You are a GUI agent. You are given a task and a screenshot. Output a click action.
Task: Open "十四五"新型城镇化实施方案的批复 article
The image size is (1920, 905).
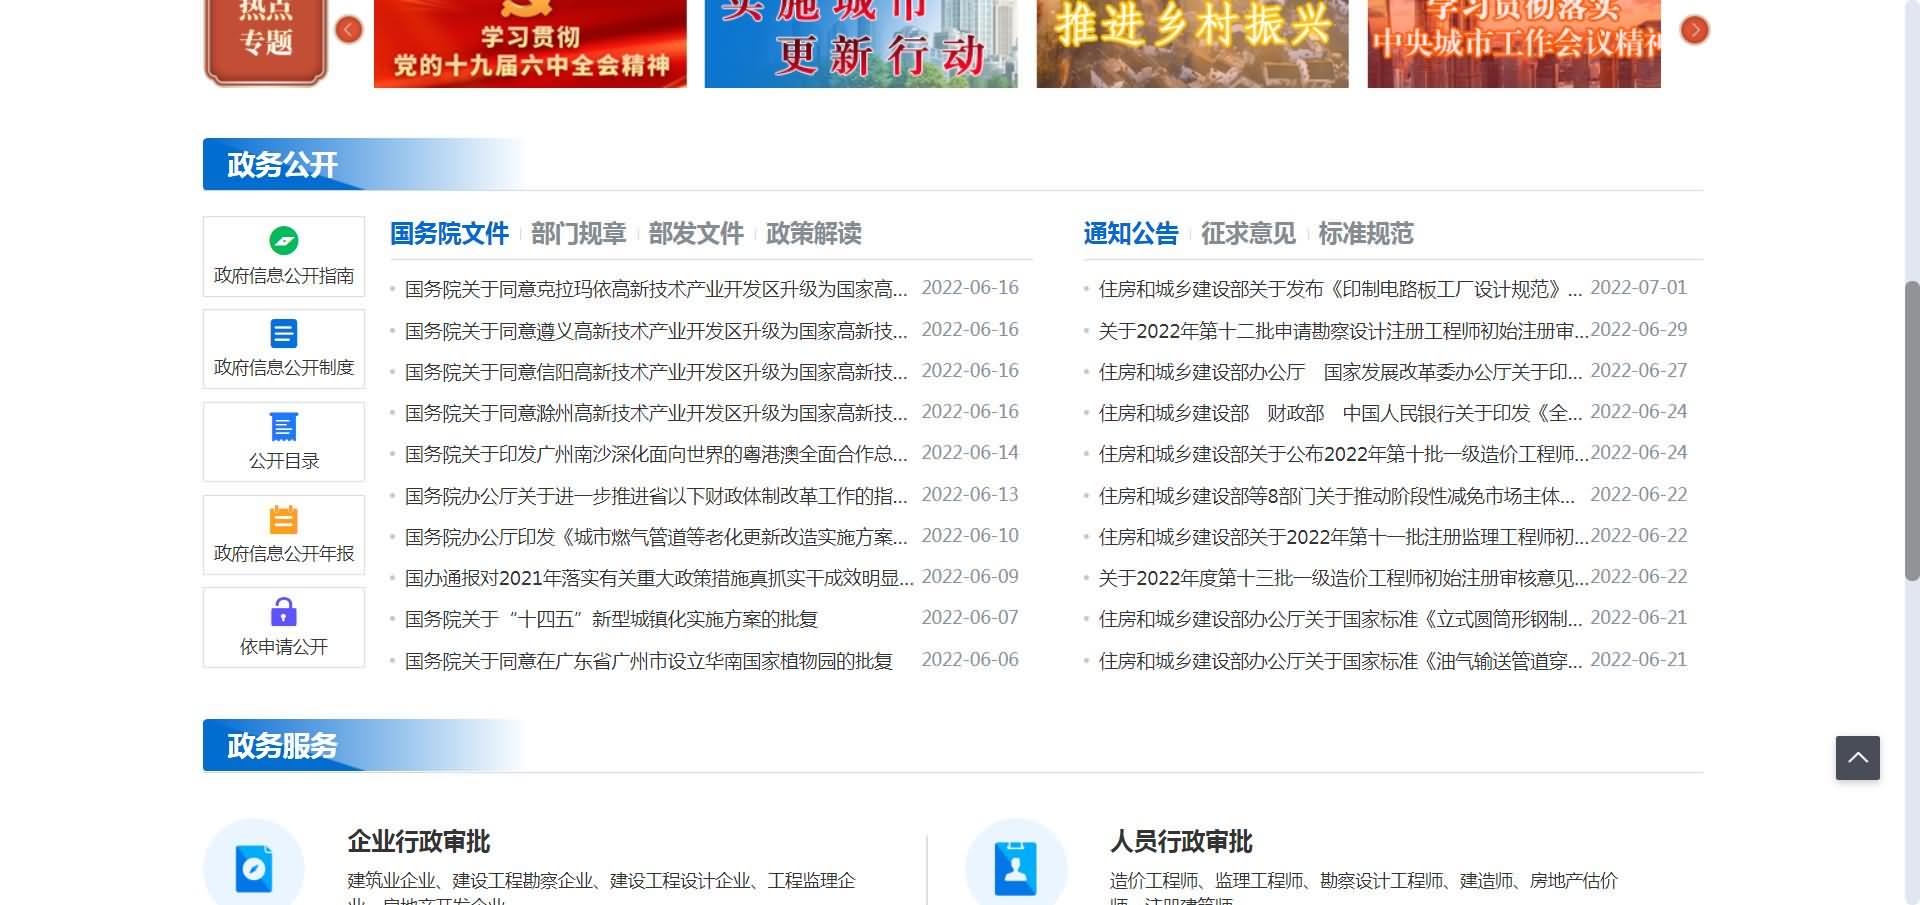611,619
